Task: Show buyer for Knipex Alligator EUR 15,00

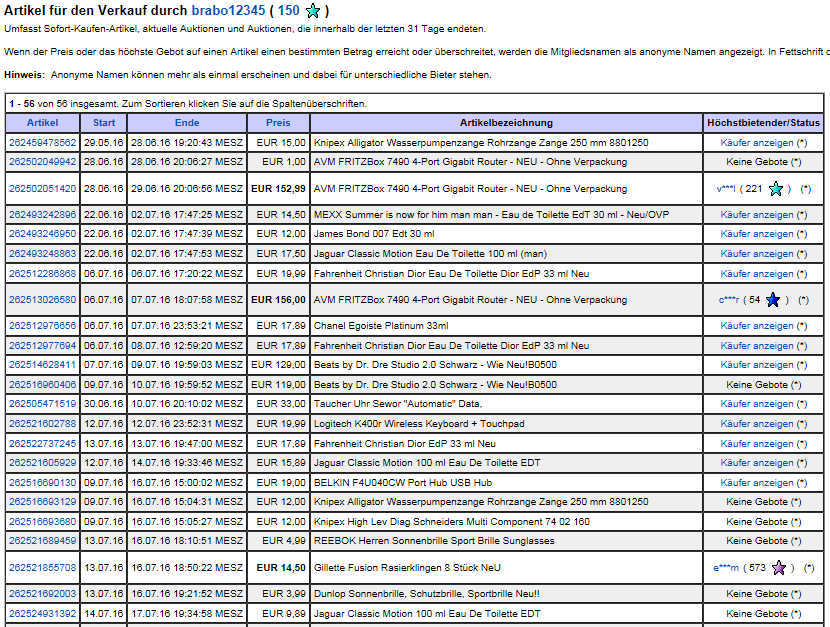Action: tap(757, 143)
